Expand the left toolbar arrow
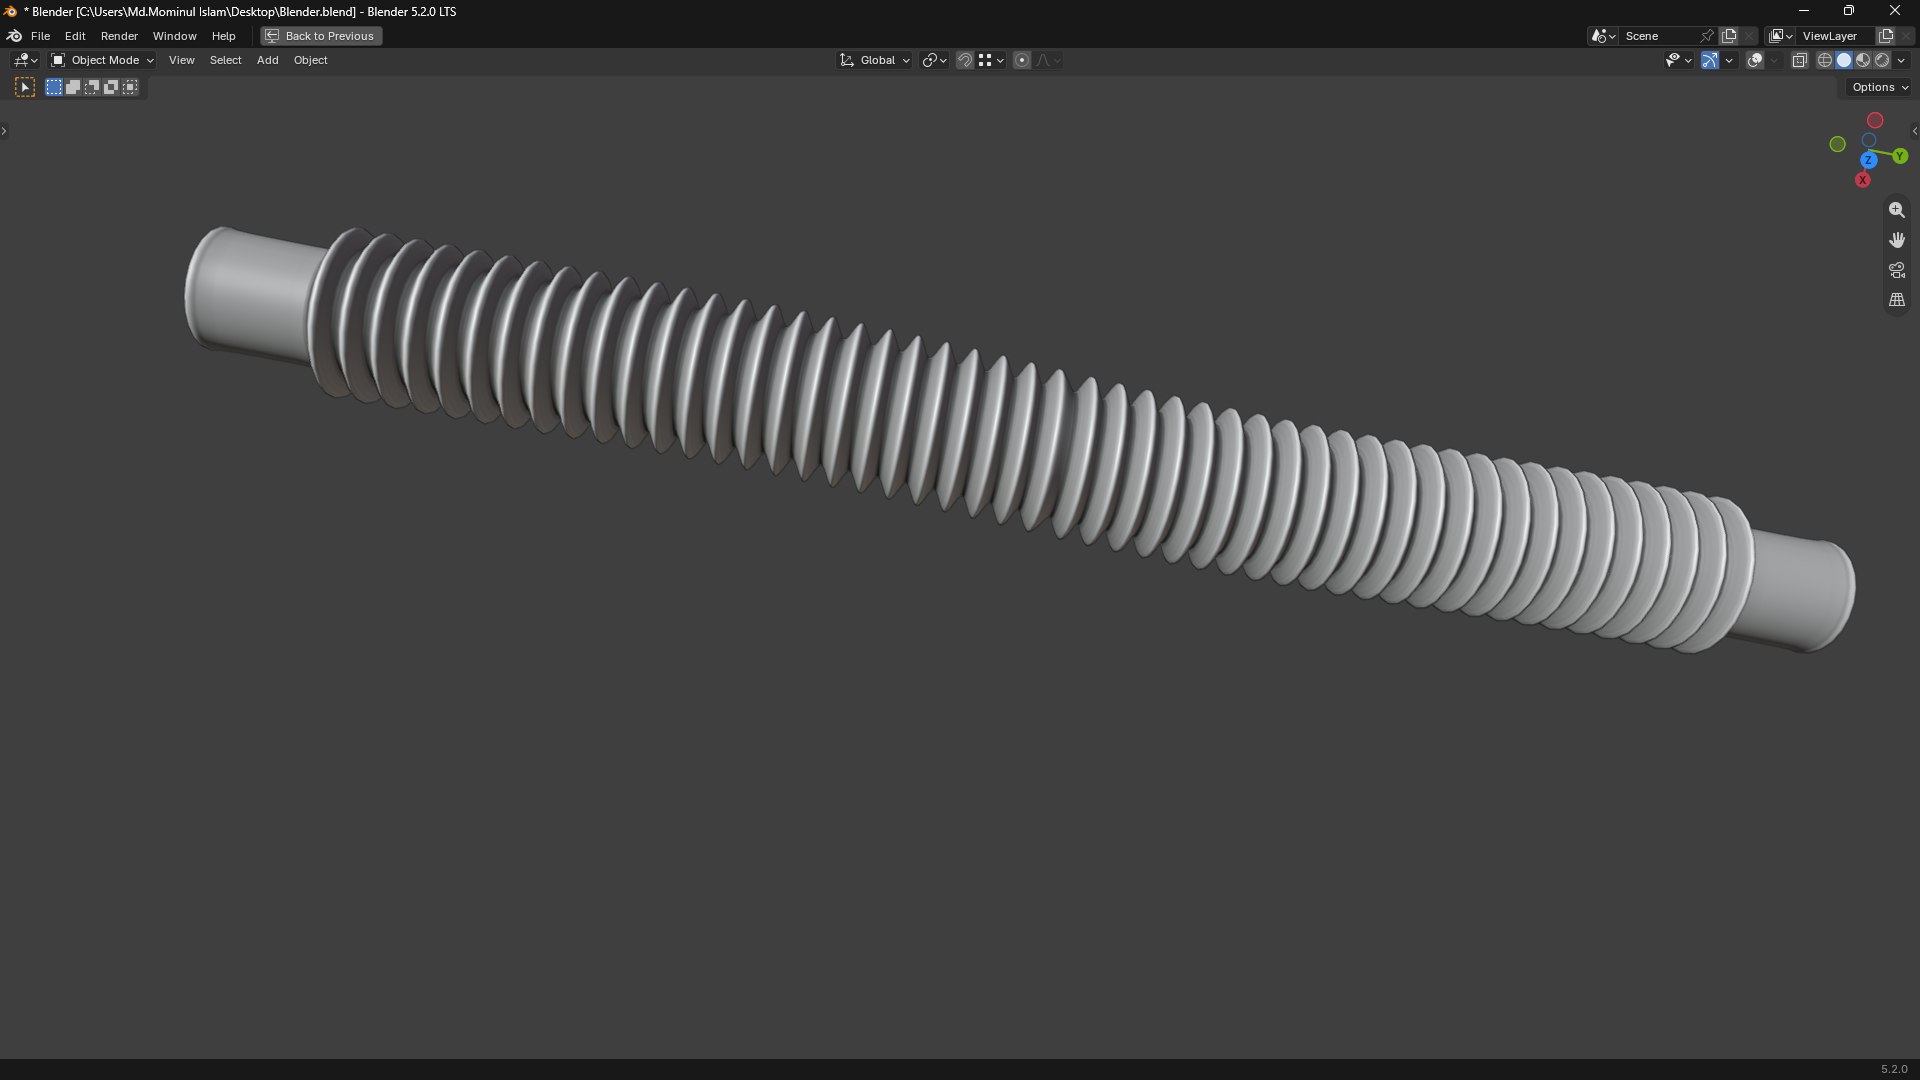 click(x=4, y=131)
